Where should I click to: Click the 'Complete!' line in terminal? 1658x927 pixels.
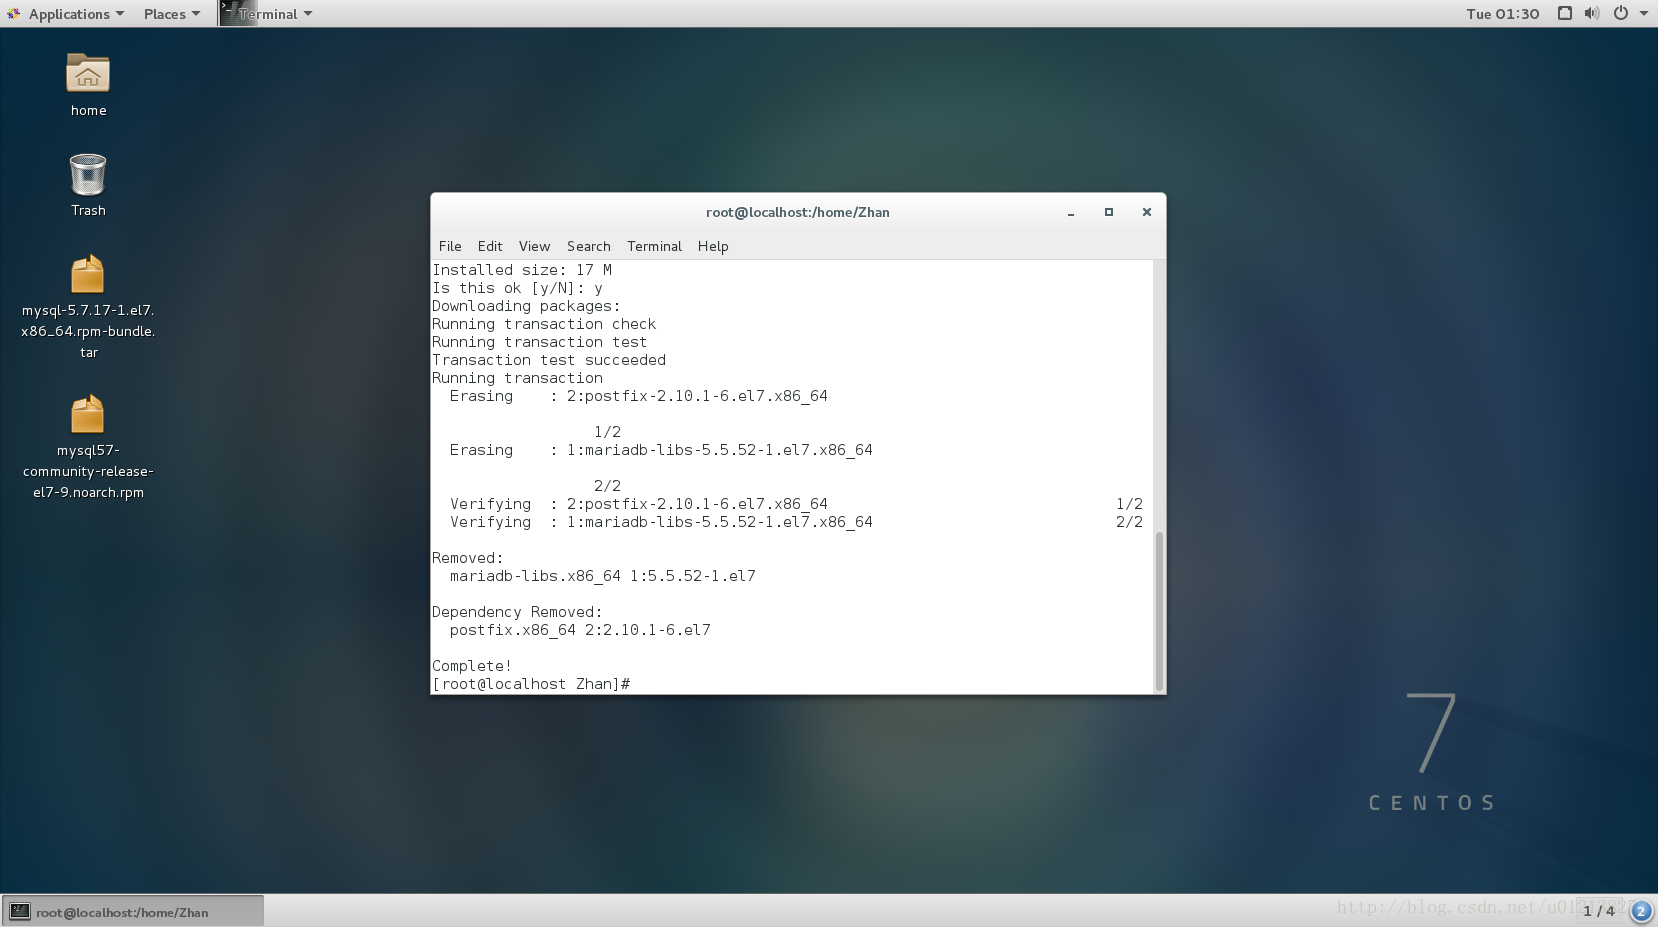tap(472, 666)
